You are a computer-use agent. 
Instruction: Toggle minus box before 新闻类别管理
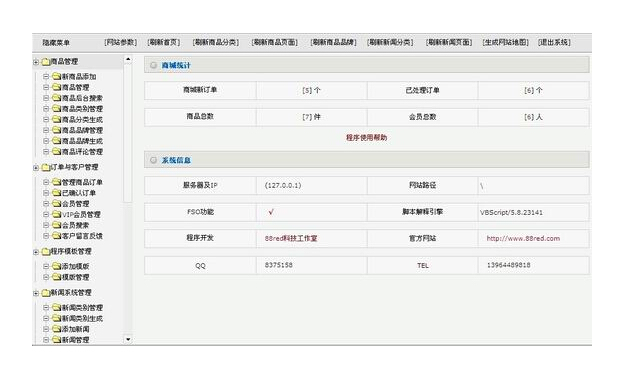click(46, 308)
